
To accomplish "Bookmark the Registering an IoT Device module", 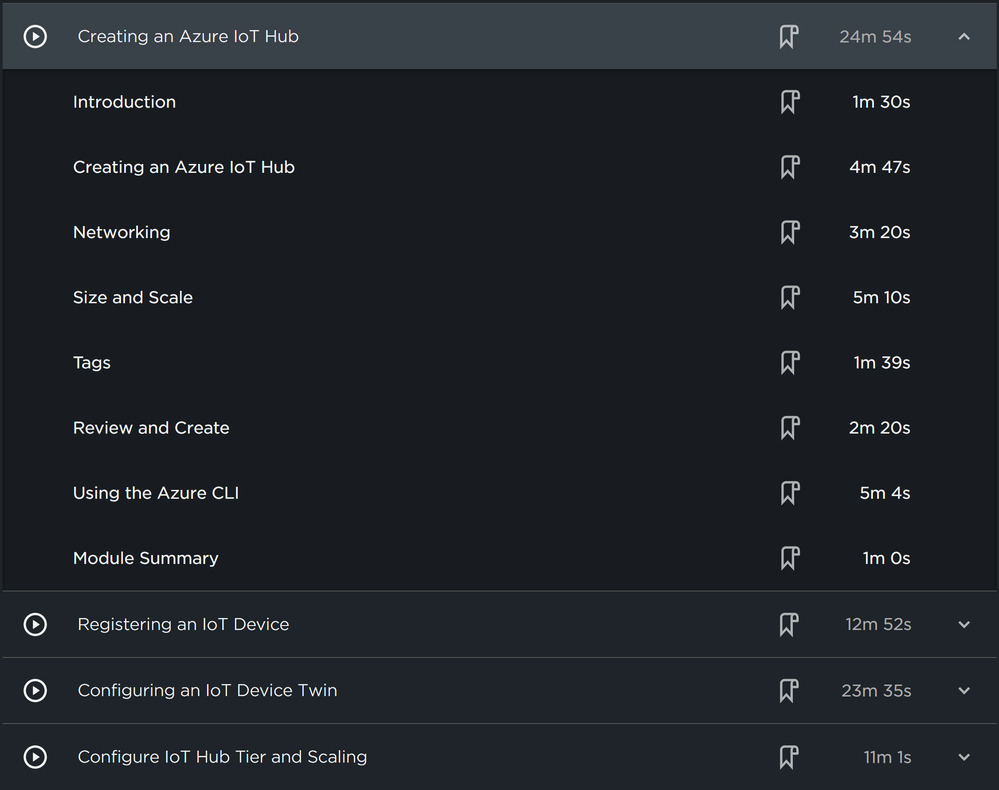I will [789, 625].
